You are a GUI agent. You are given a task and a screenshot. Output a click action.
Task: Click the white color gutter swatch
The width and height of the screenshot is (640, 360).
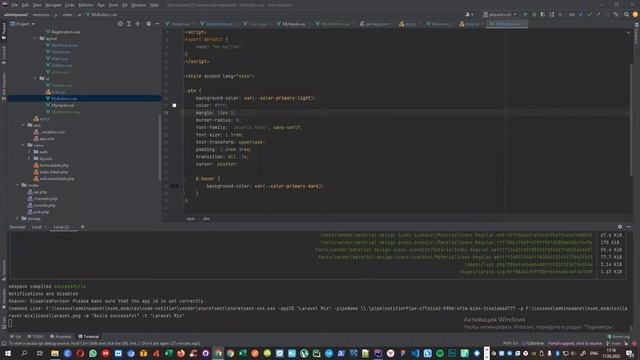click(174, 105)
